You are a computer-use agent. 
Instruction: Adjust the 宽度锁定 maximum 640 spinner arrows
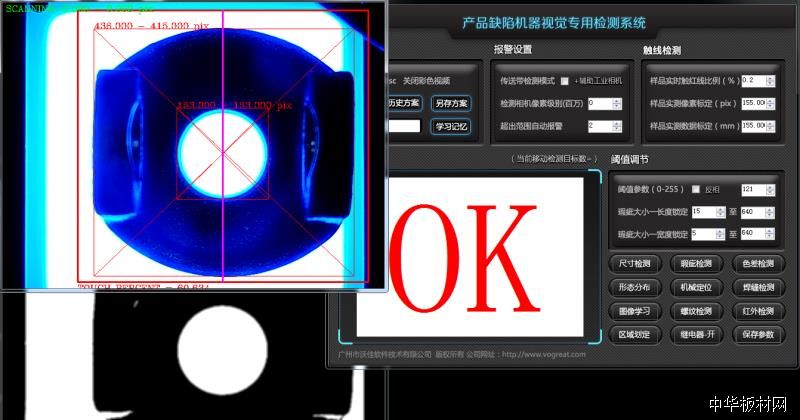(x=770, y=234)
